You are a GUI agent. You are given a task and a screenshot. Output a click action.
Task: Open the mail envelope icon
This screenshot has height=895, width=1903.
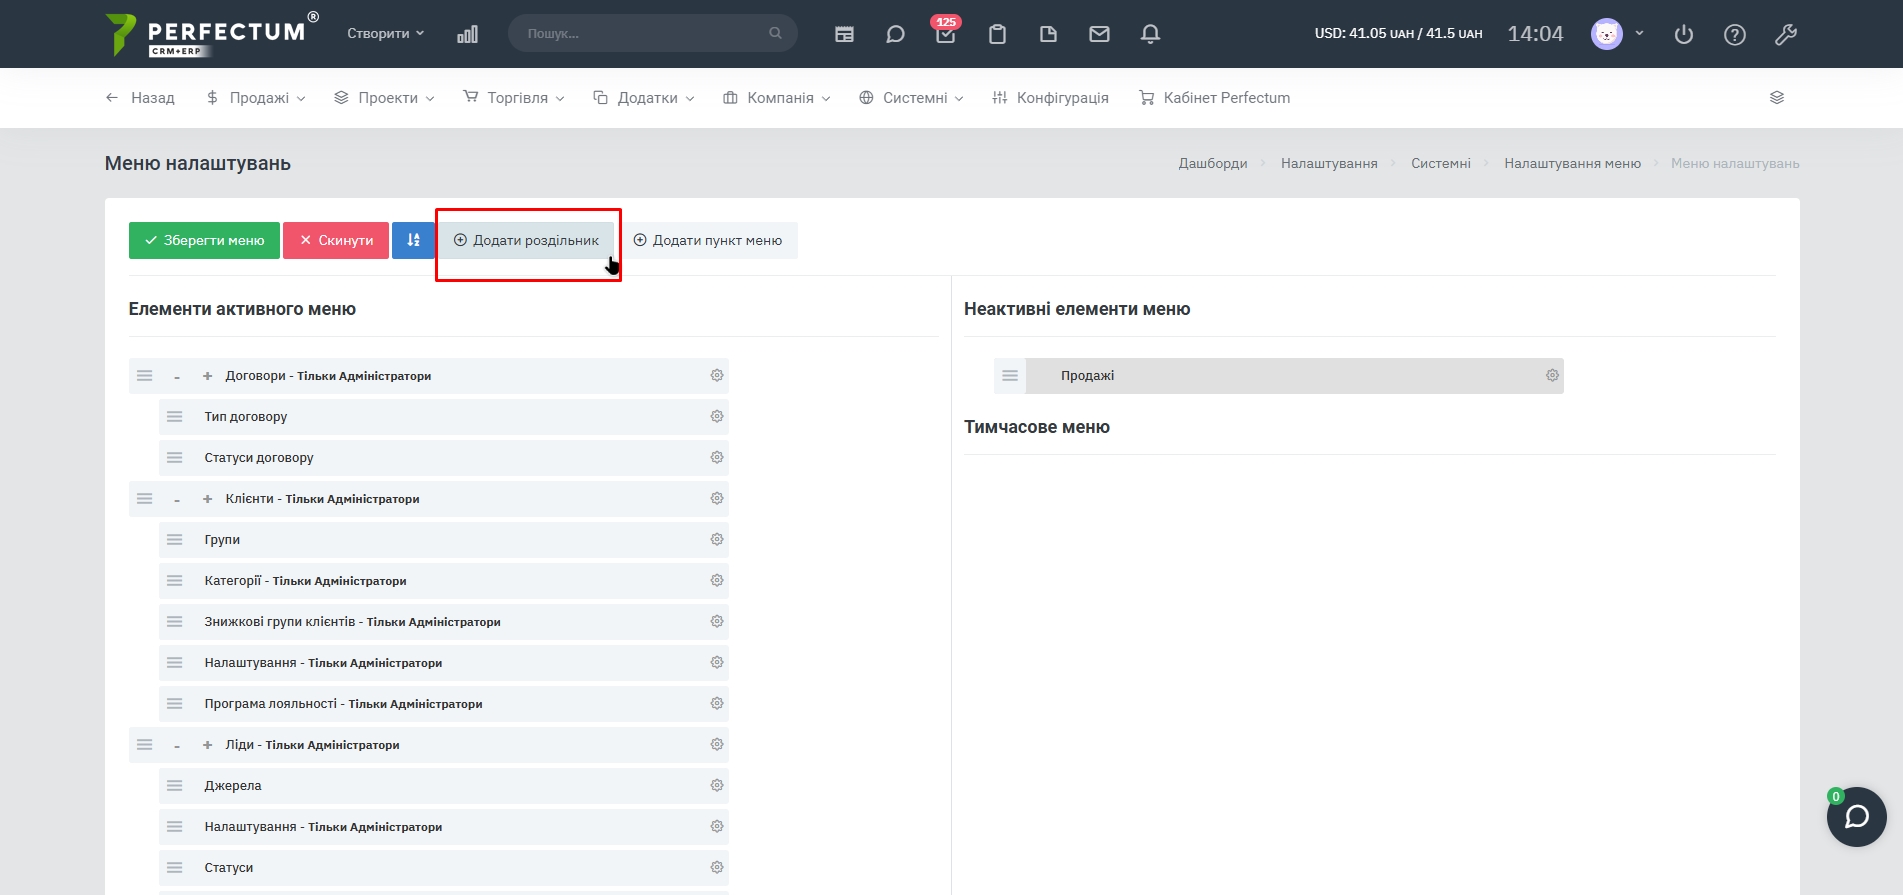1099,34
